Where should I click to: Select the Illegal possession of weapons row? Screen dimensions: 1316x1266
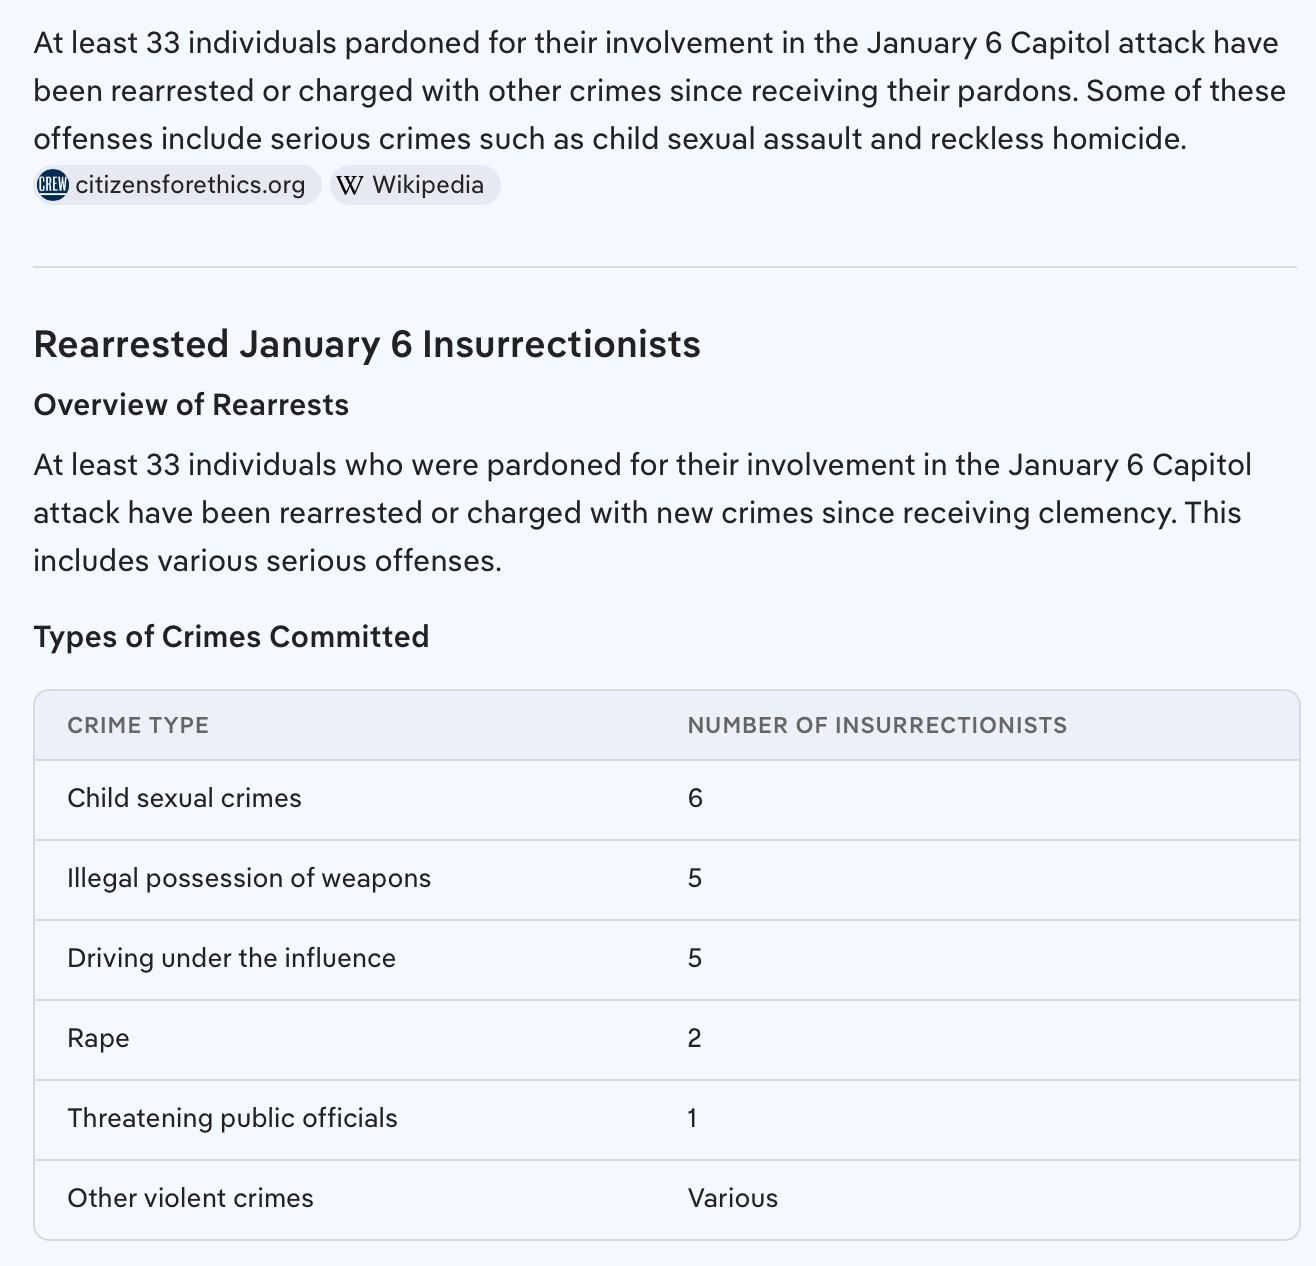[x=249, y=878]
